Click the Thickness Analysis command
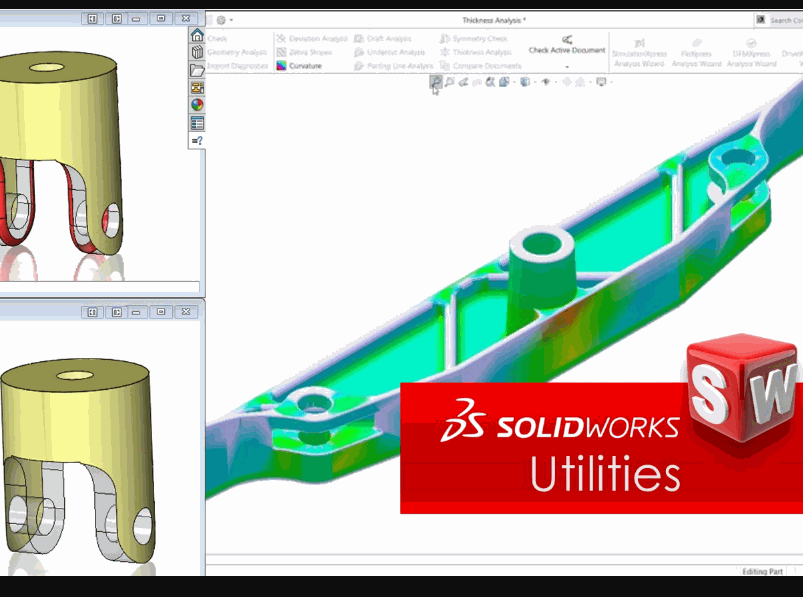Image resolution: width=803 pixels, height=597 pixels. coord(476,52)
